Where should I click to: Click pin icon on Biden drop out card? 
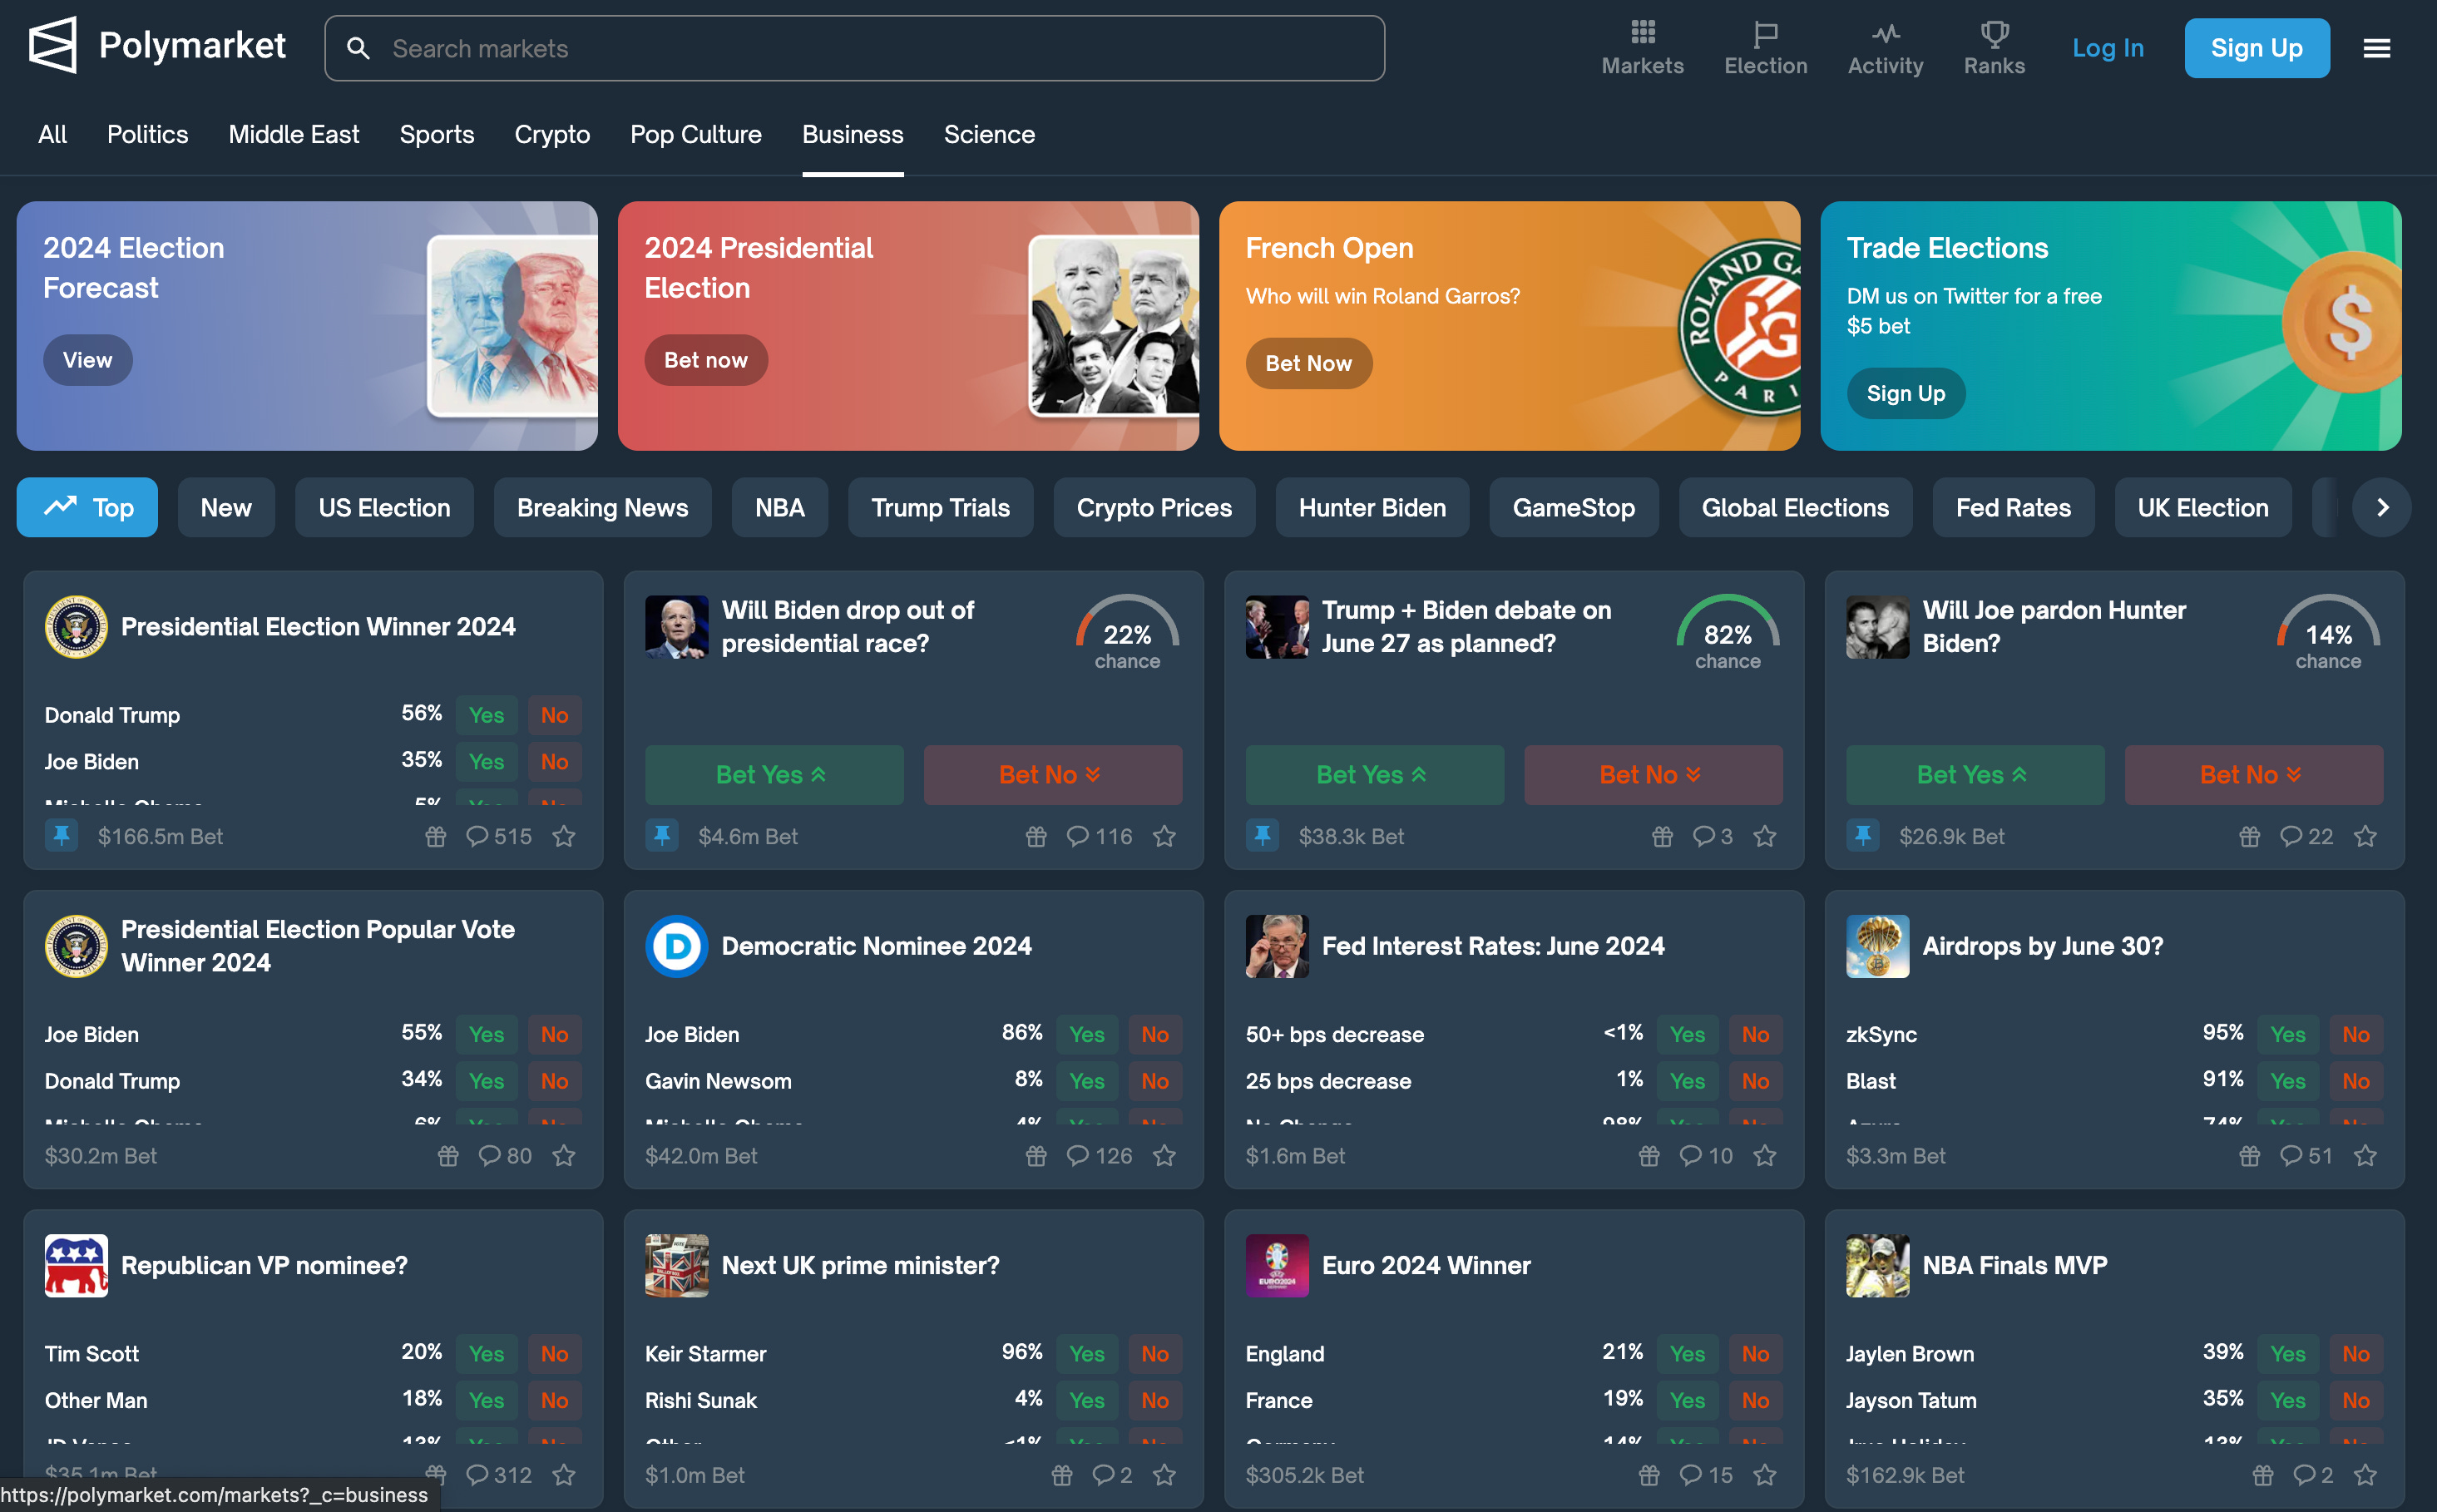click(661, 835)
